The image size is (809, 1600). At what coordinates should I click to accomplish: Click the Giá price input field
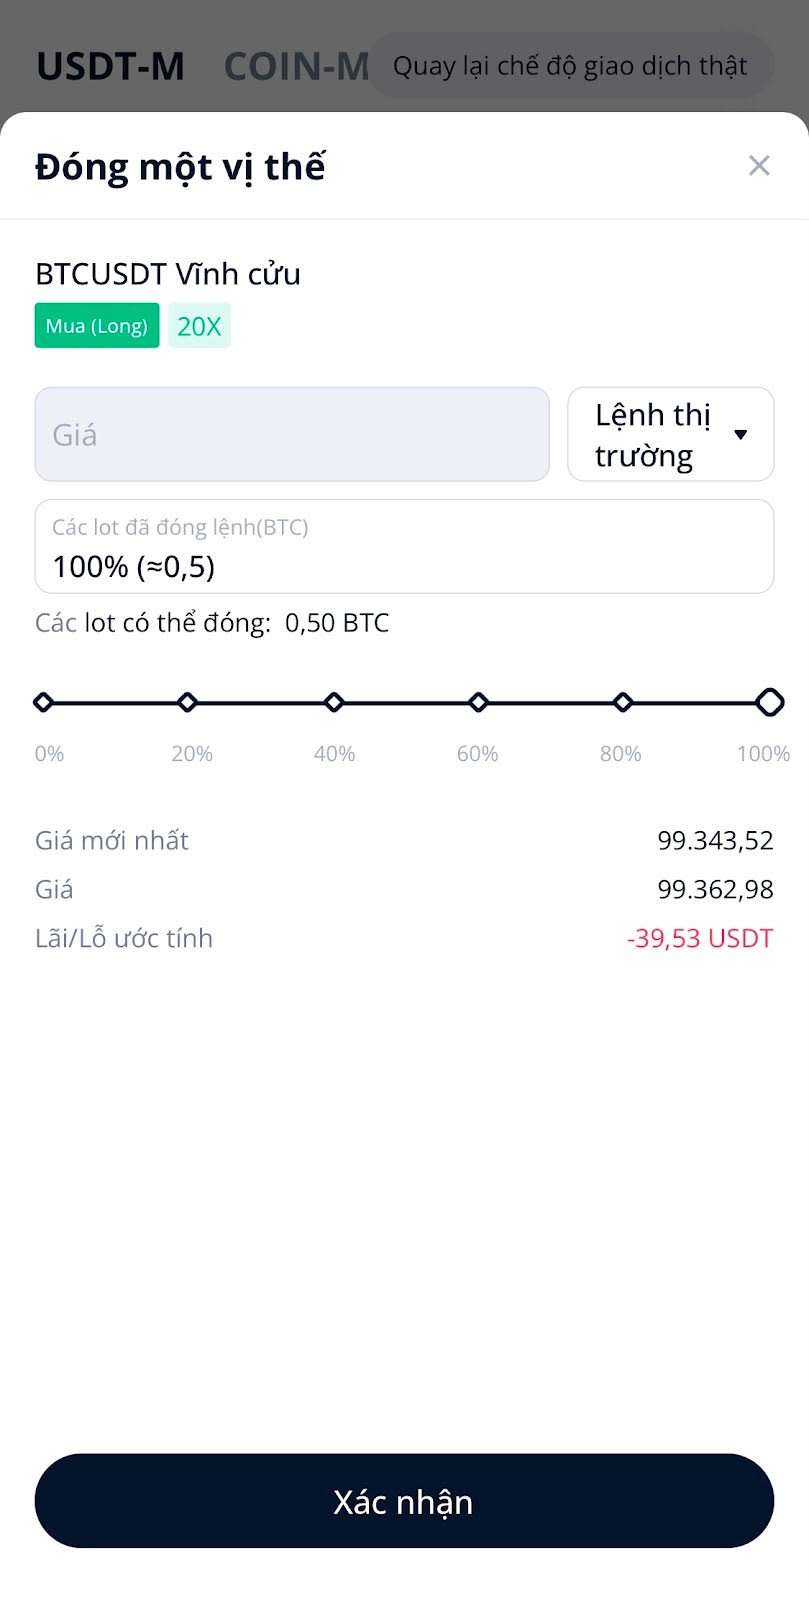coord(292,435)
